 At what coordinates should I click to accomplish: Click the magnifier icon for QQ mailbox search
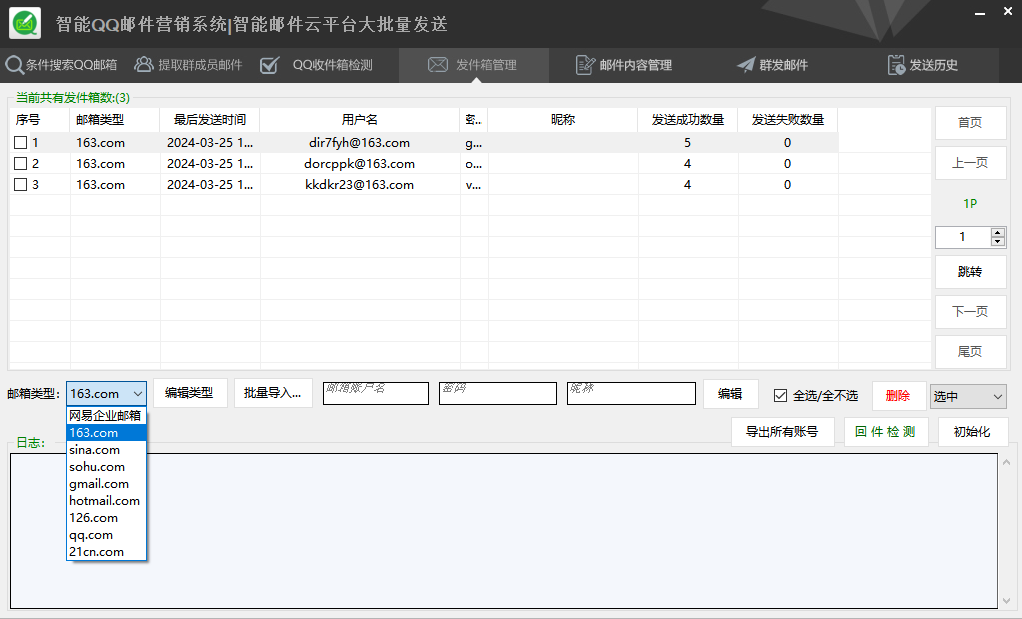click(x=14, y=65)
